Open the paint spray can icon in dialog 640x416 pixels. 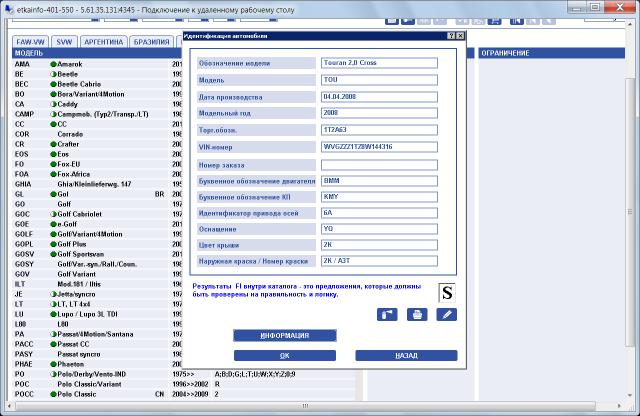coord(387,315)
